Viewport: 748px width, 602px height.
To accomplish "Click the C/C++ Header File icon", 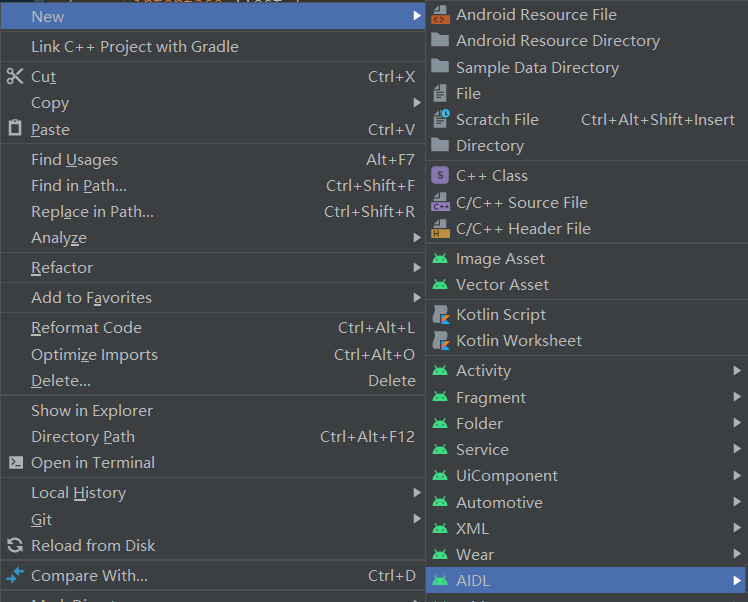I will tap(440, 228).
